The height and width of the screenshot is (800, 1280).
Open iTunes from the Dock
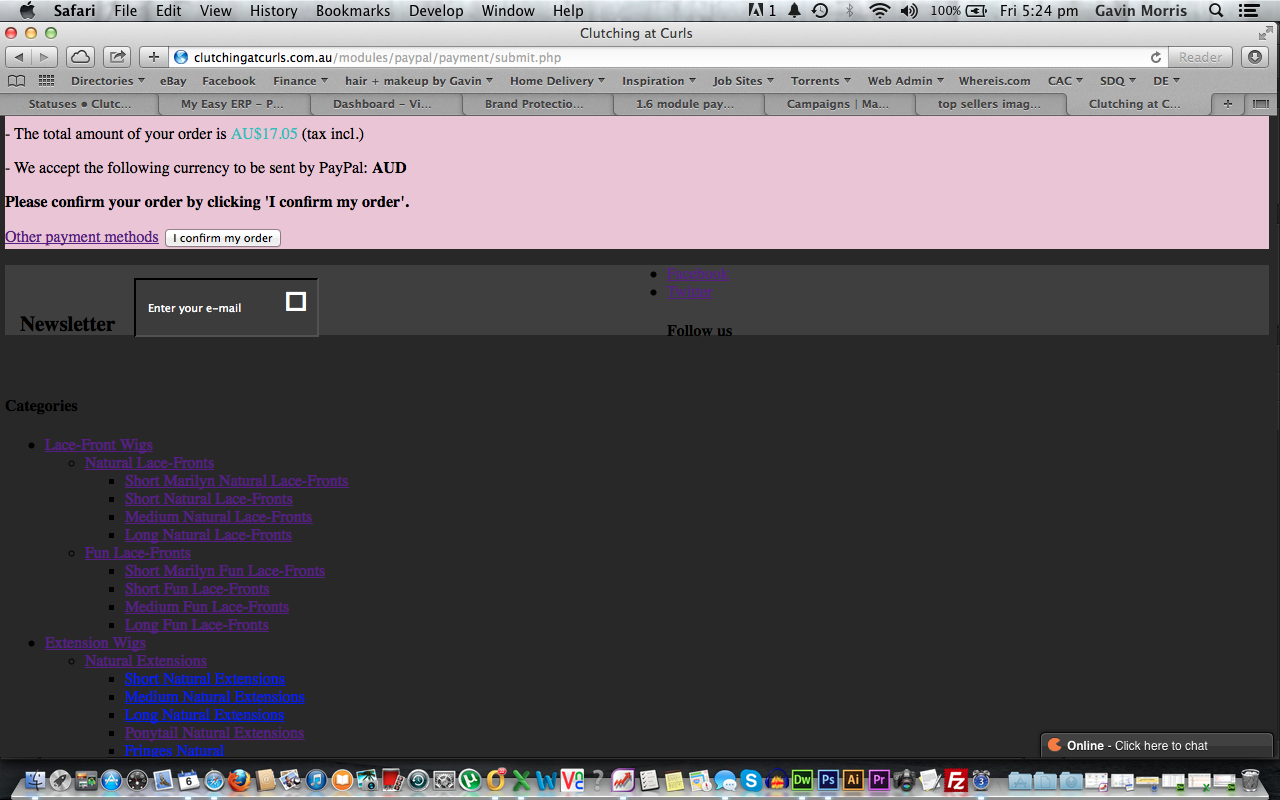pos(316,780)
